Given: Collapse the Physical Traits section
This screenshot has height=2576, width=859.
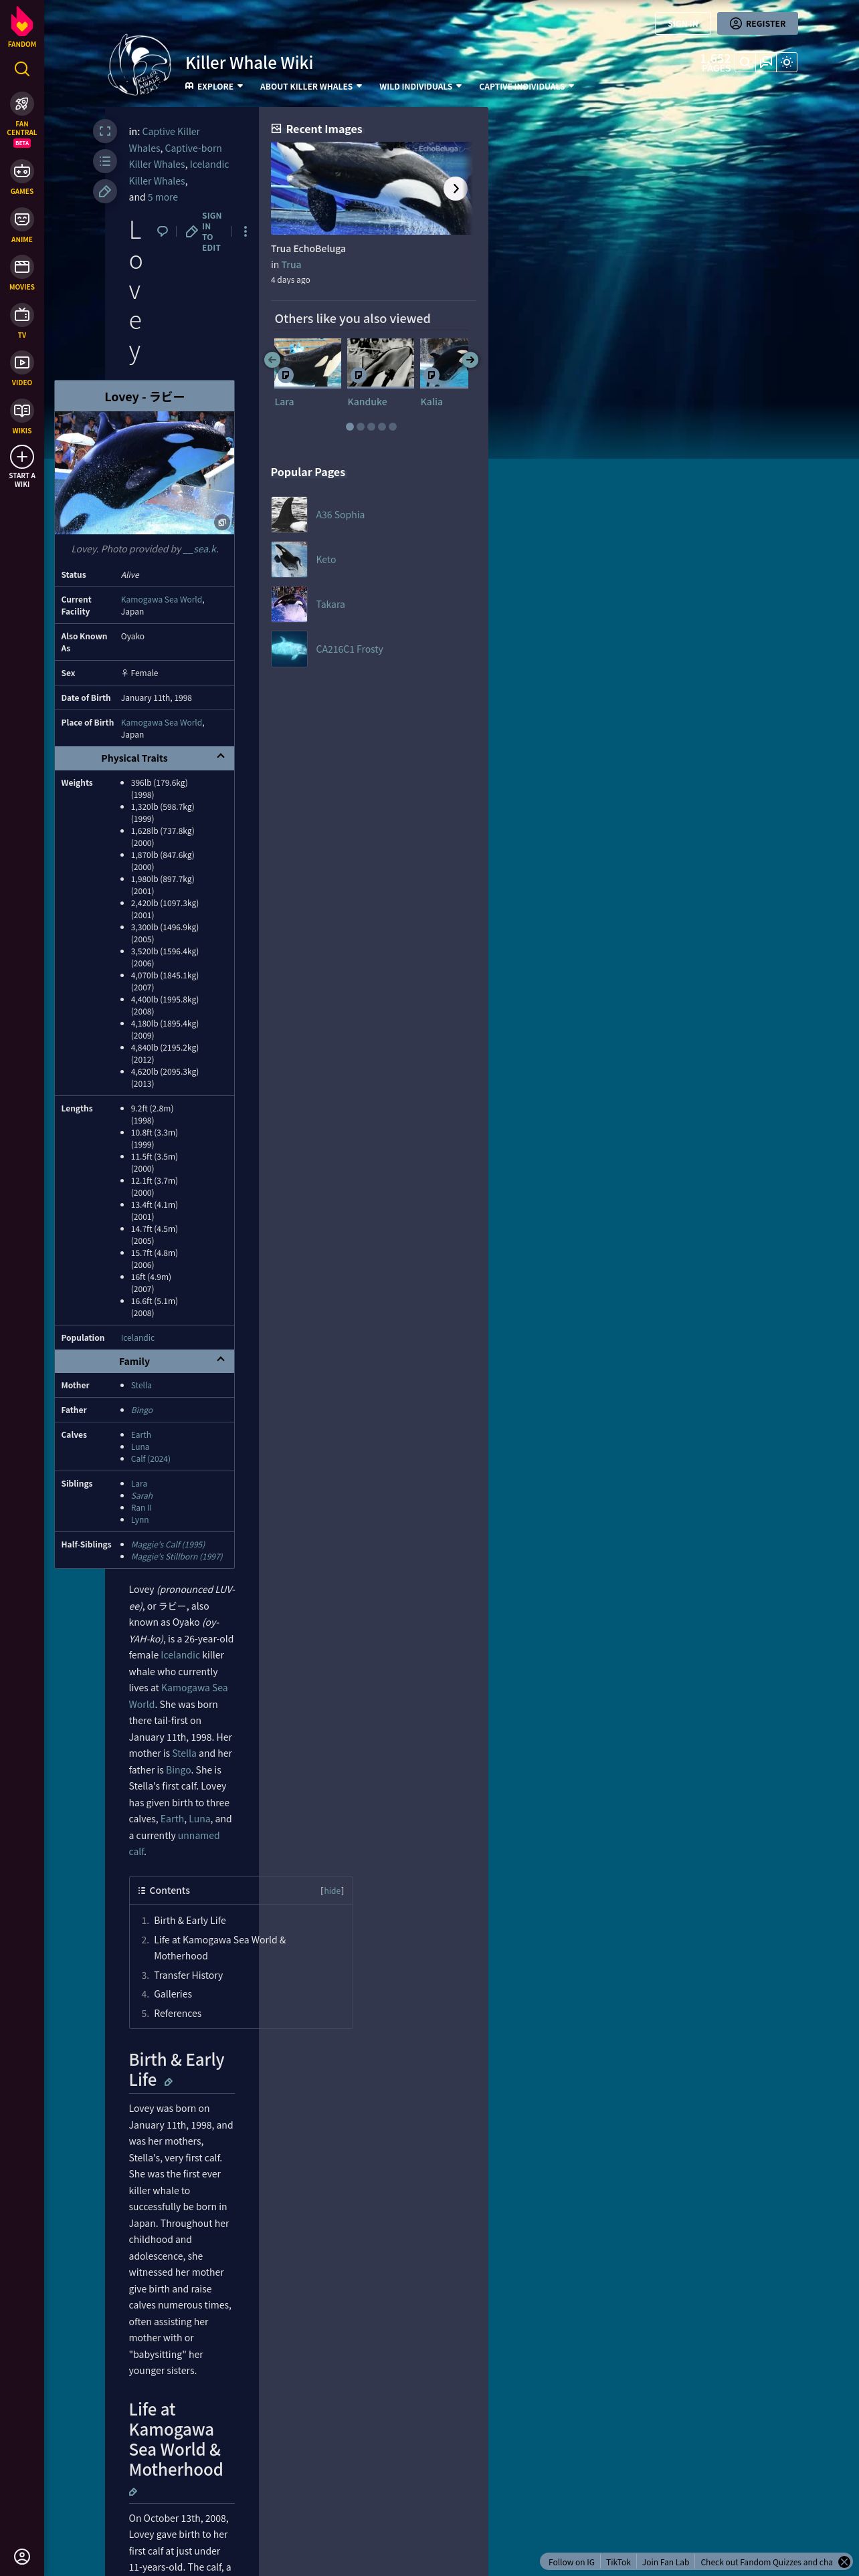Looking at the screenshot, I should click(x=221, y=757).
